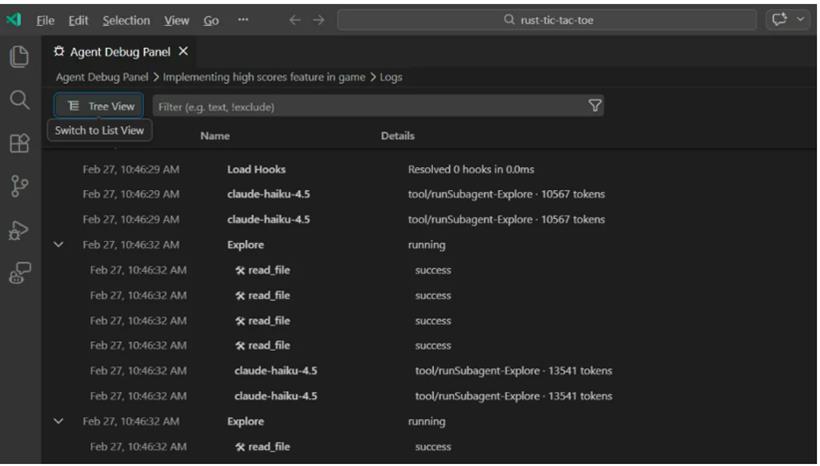This screenshot has height=466, width=820.
Task: Click the navigate forward arrow
Action: pyautogui.click(x=319, y=20)
